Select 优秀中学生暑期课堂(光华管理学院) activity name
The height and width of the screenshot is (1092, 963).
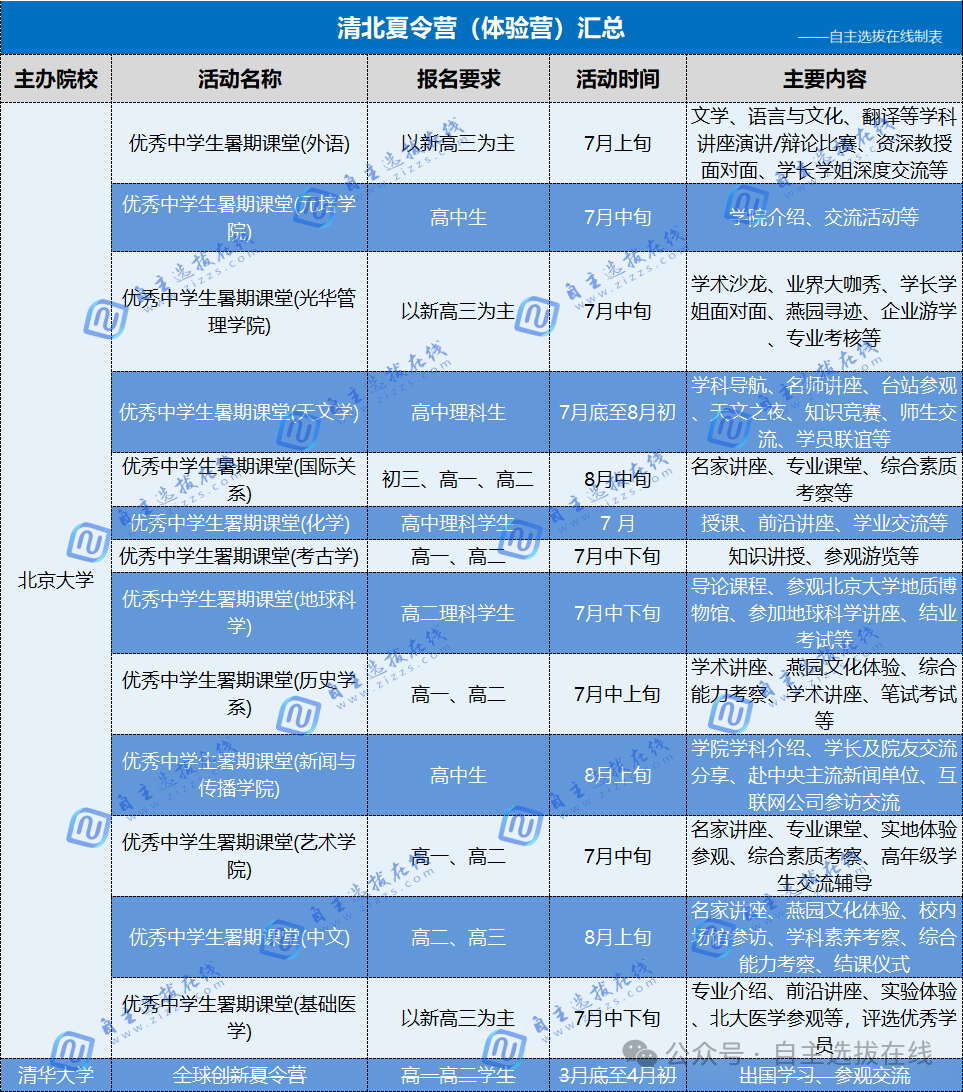click(x=240, y=311)
